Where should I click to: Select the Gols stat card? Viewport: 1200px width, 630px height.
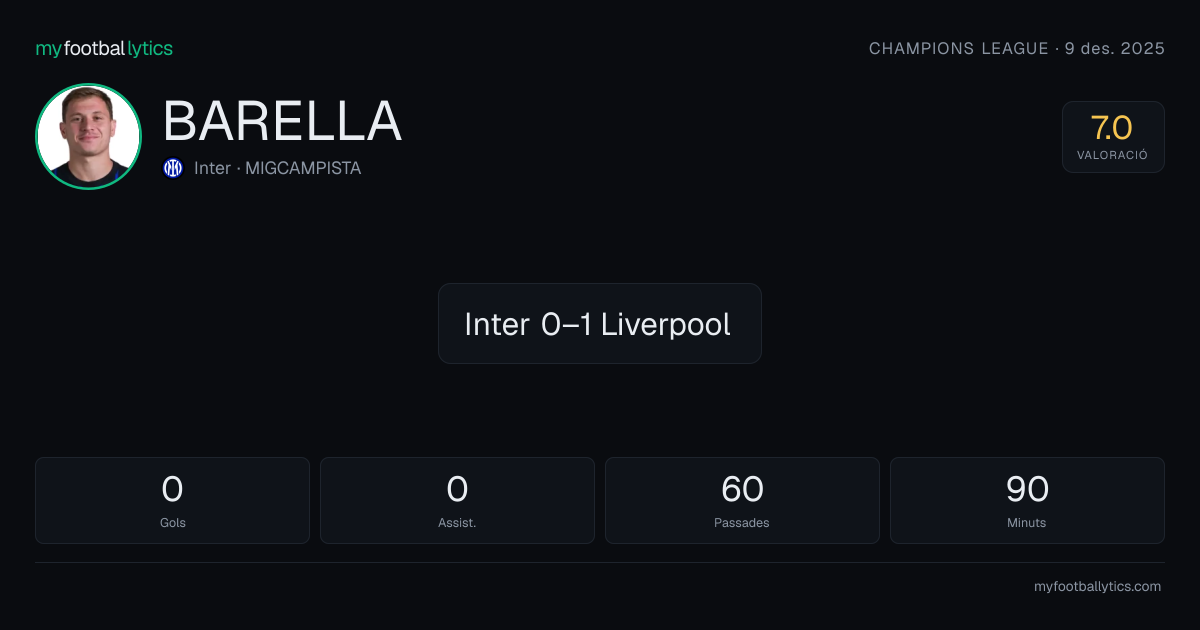[172, 500]
